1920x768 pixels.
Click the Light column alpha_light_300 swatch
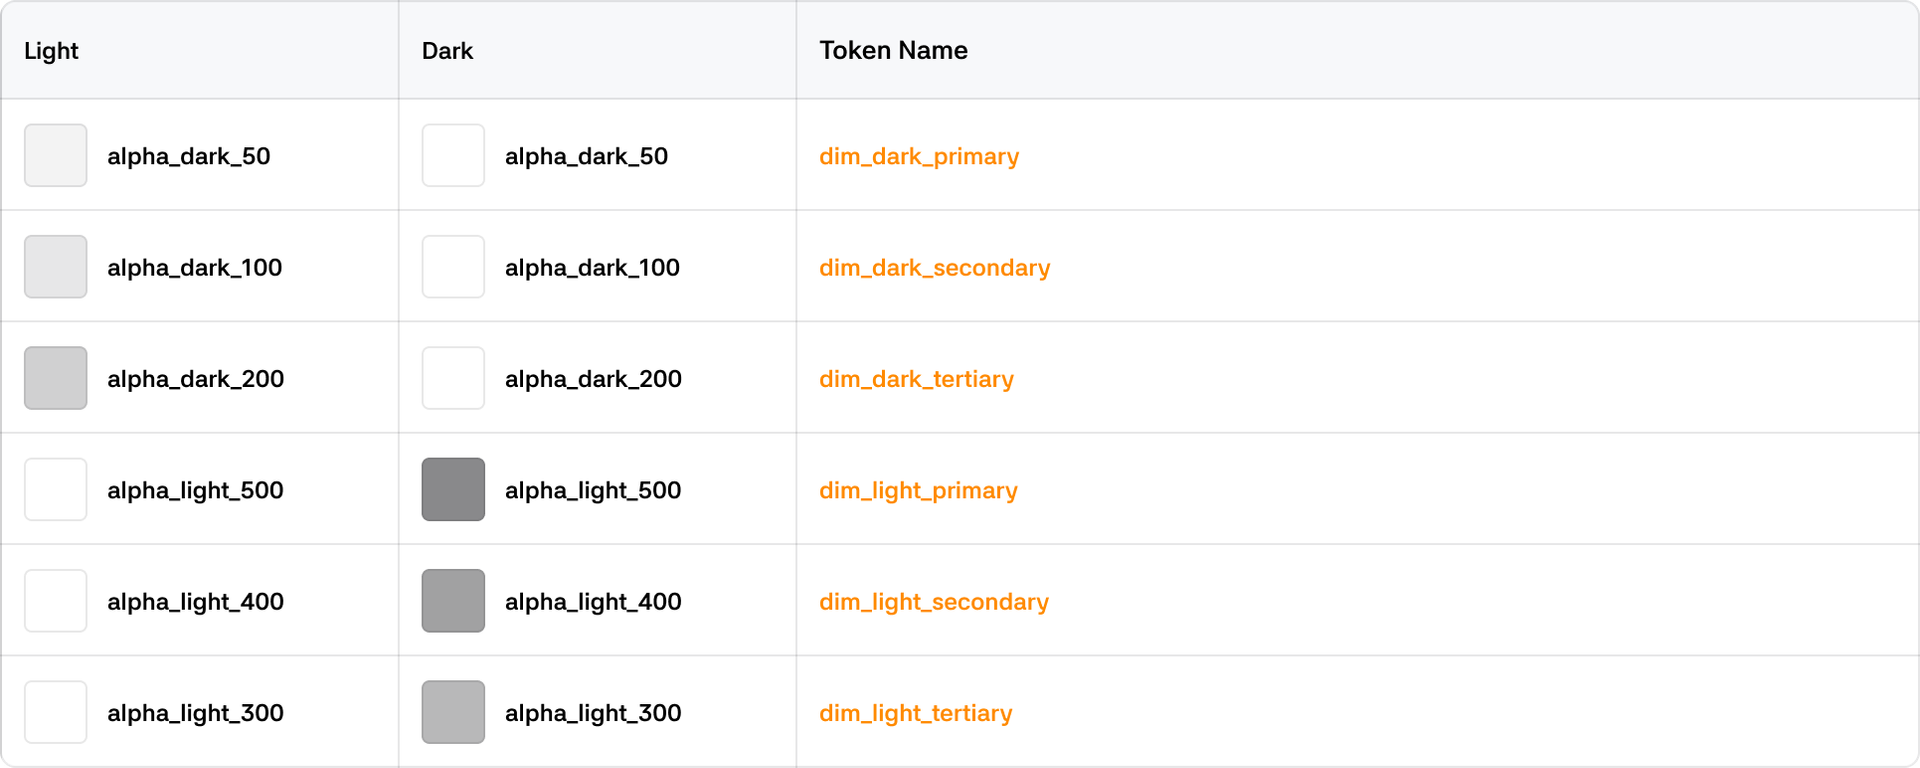pos(56,713)
